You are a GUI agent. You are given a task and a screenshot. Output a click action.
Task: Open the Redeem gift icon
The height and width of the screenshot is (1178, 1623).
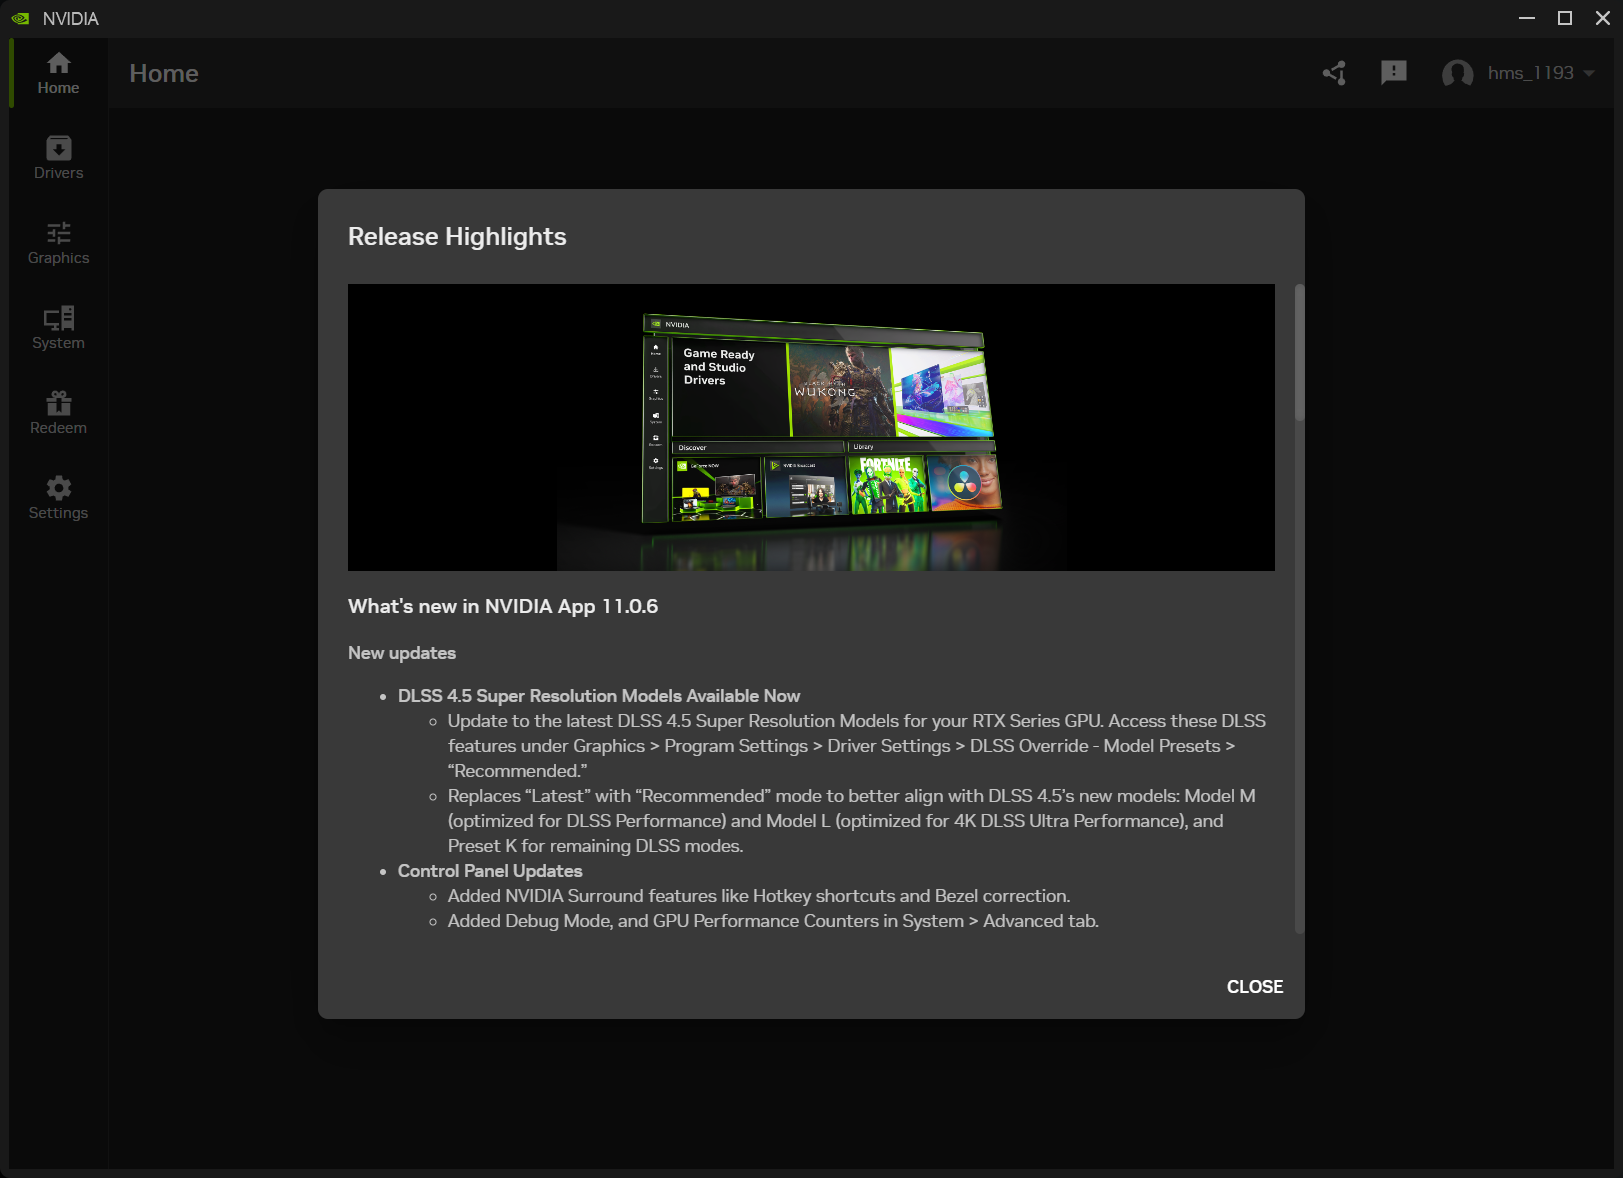pos(58,405)
